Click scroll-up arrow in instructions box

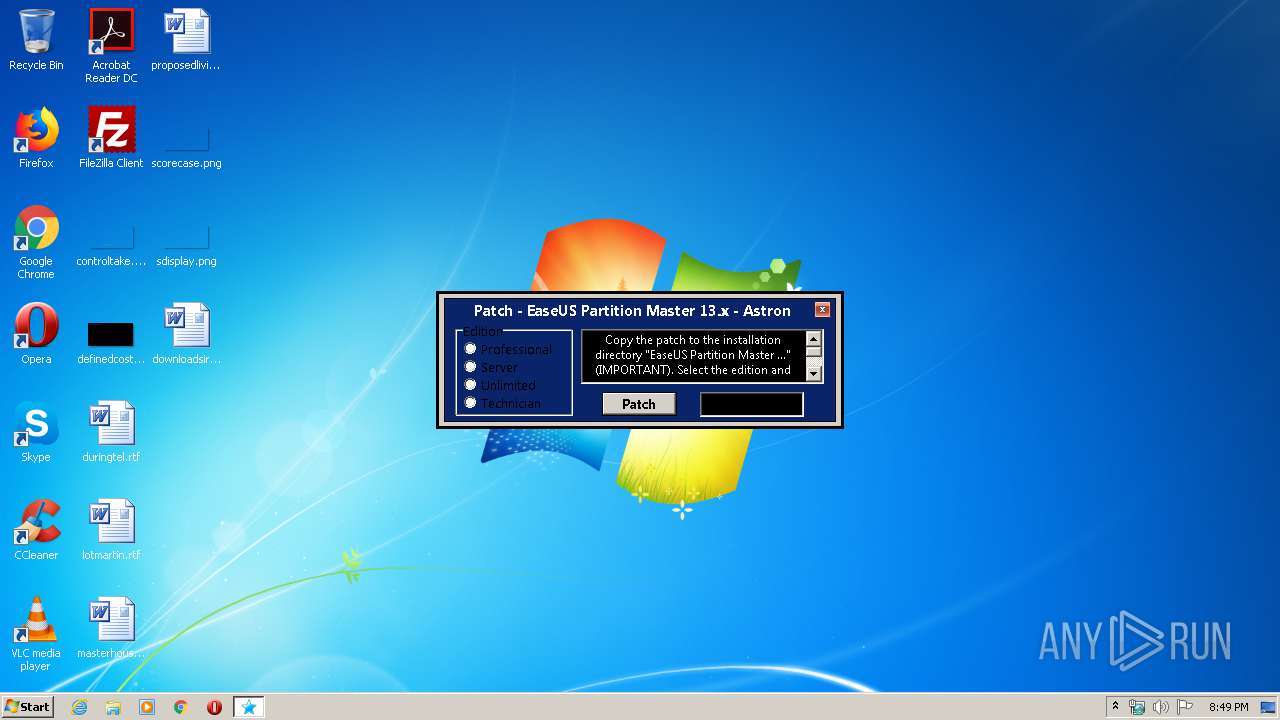(x=814, y=339)
